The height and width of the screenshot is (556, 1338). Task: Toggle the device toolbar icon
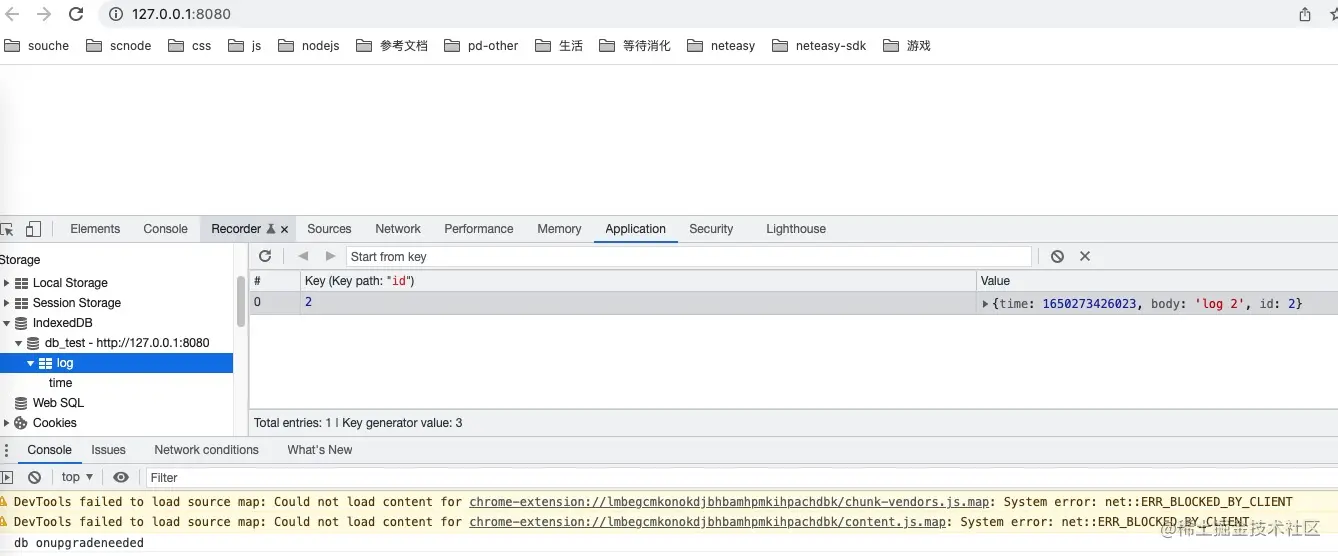33,229
